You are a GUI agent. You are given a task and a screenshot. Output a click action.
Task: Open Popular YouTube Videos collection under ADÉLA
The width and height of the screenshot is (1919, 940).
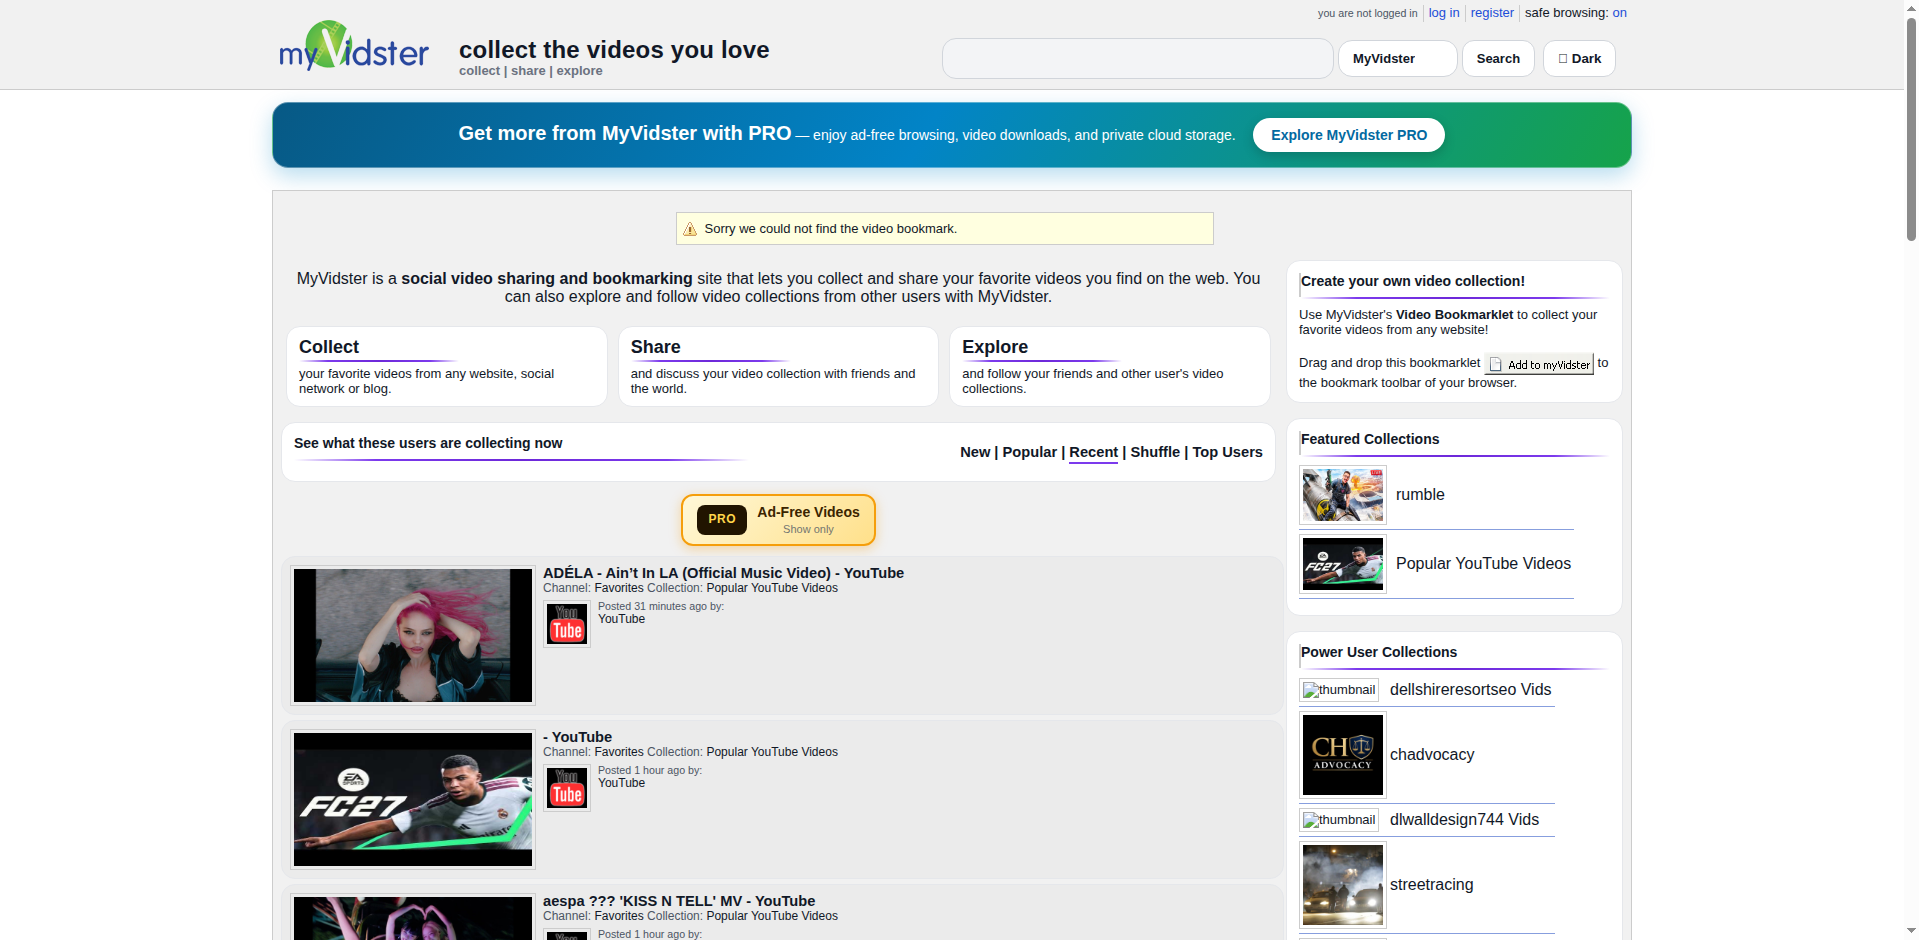[x=772, y=588]
